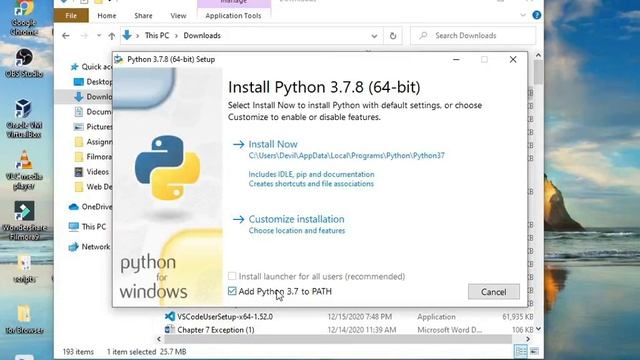Open Oracle VM VirtualBox shortcut

coord(24,118)
